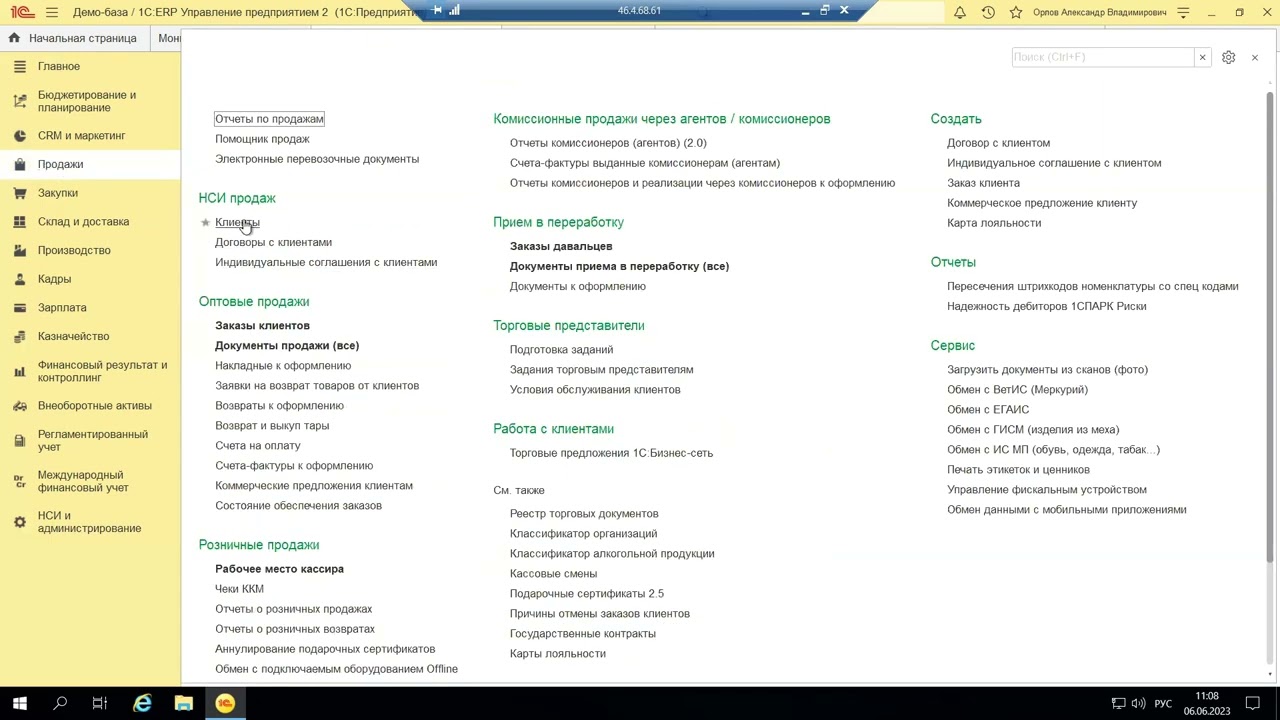The width and height of the screenshot is (1280, 720).
Task: Open Печать этикеток и ценников
Action: (x=1018, y=469)
